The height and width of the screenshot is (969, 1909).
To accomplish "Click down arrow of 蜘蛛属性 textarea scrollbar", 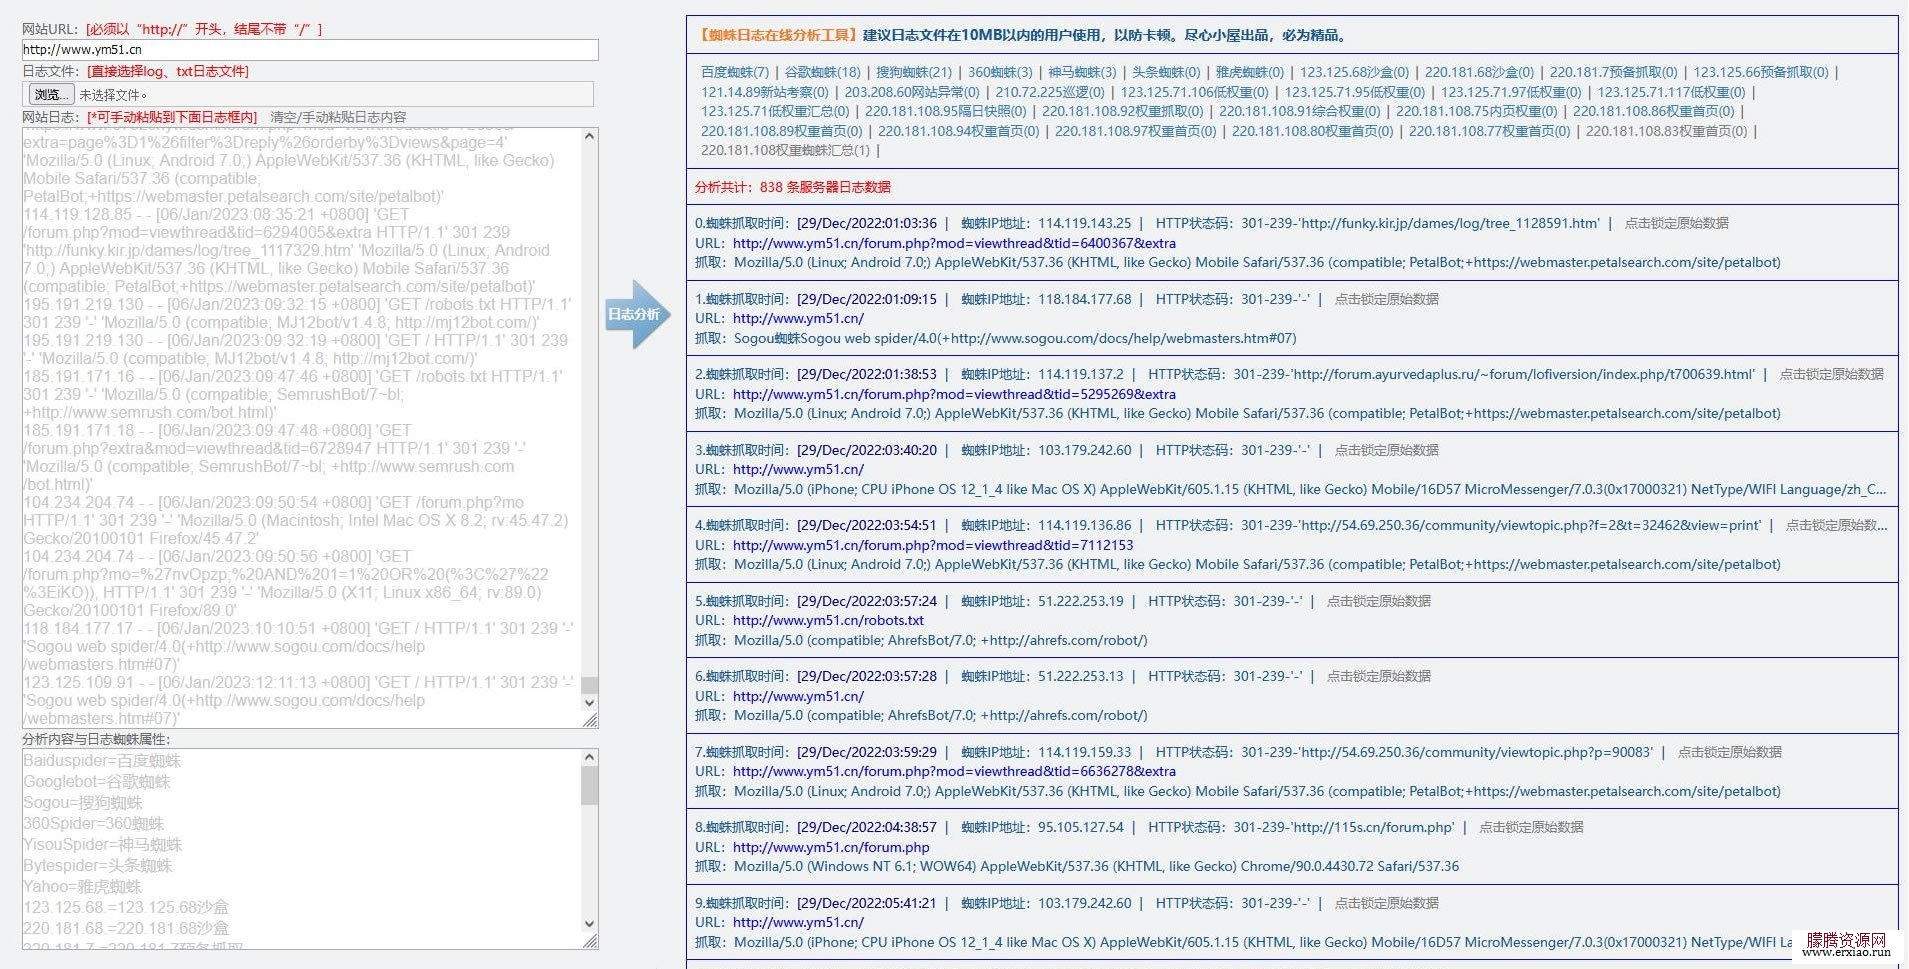I will 590,923.
